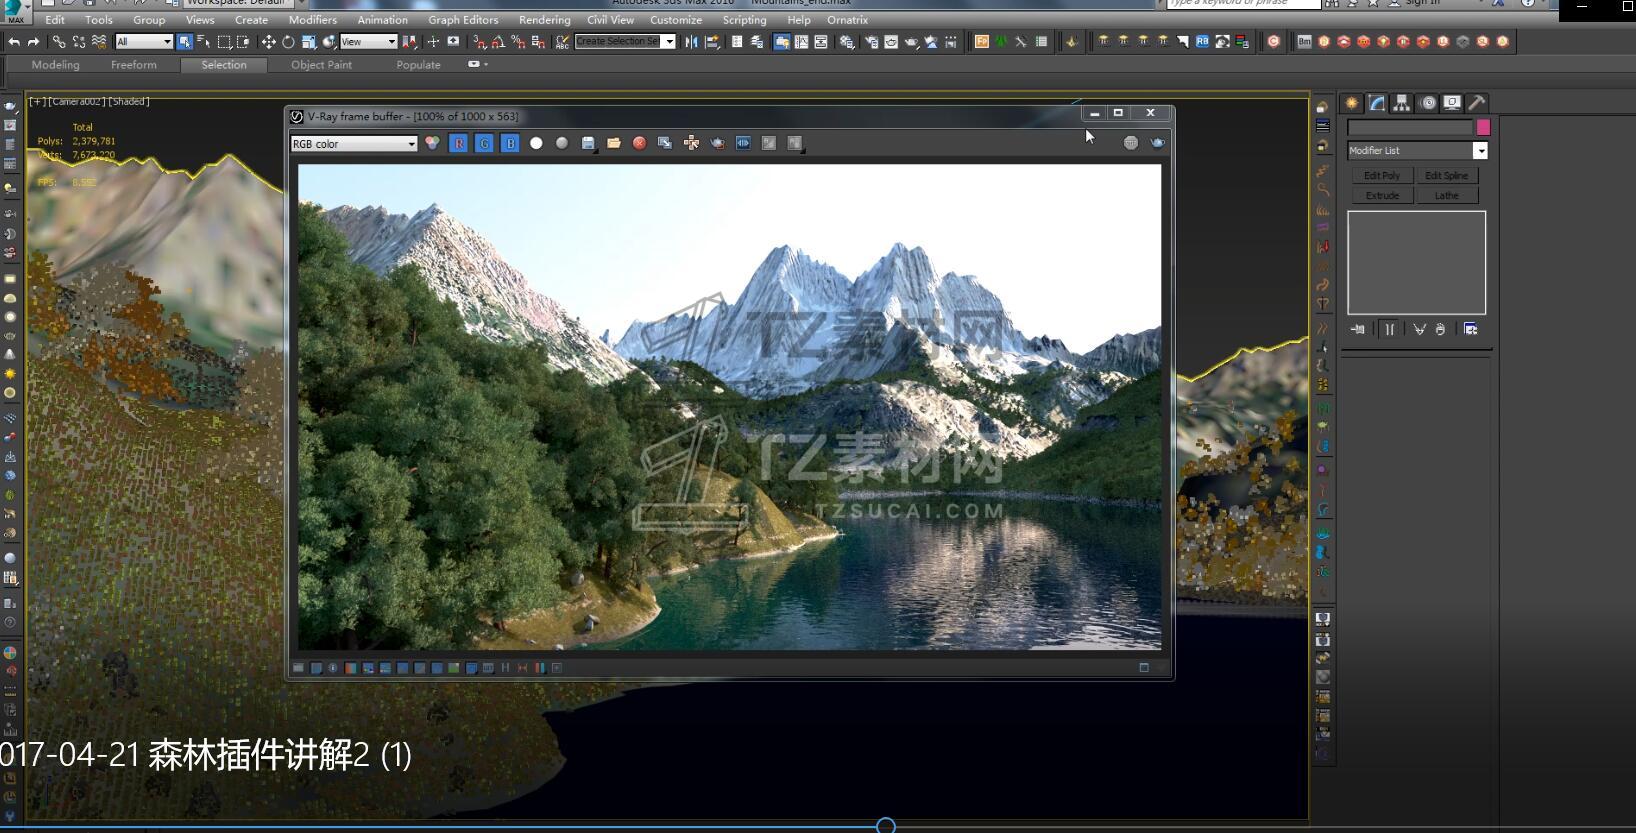Screen dimensions: 1636x833
Task: Save the rendered image in V-Ray frame buffer
Action: (588, 144)
